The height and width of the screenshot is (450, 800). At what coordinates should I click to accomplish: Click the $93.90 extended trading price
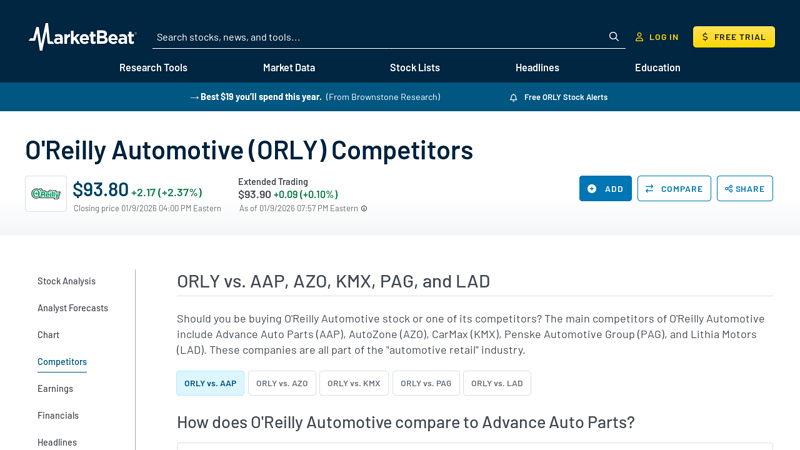point(255,194)
